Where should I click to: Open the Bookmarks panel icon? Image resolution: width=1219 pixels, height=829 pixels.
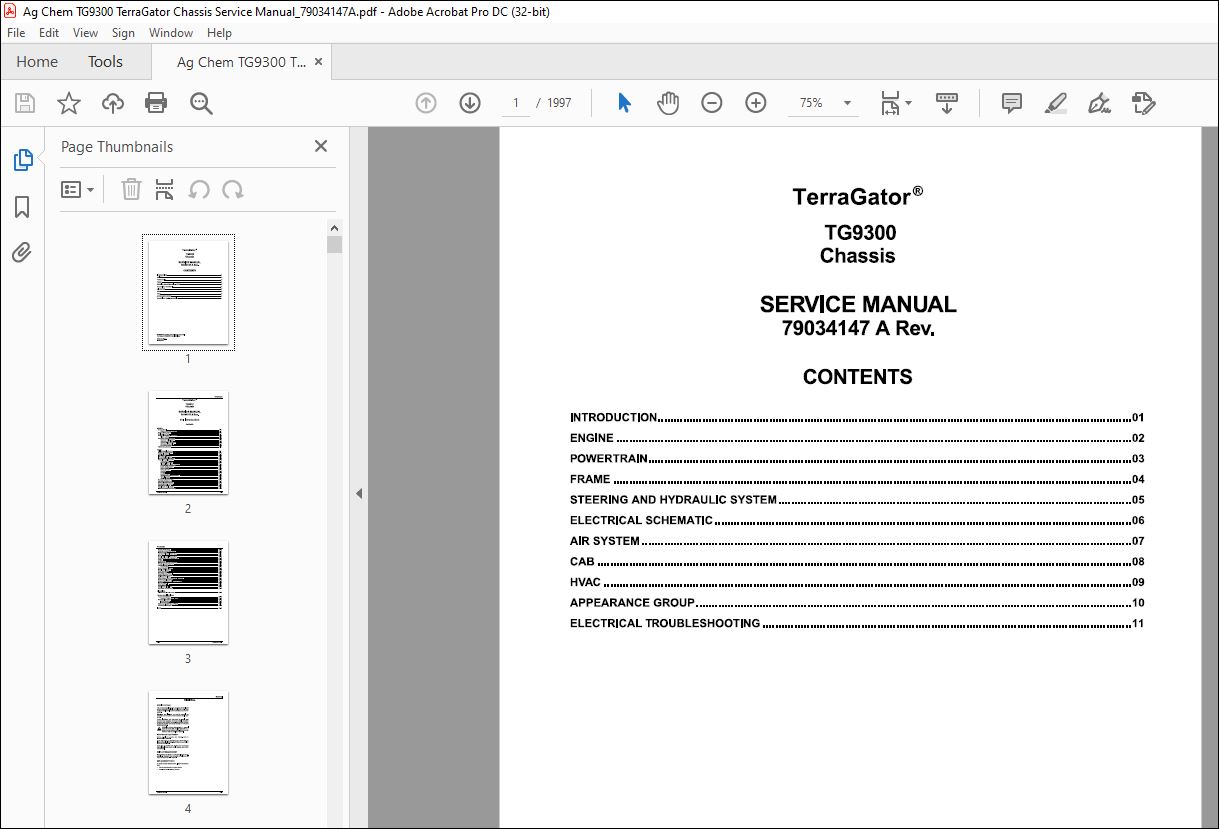[22, 207]
